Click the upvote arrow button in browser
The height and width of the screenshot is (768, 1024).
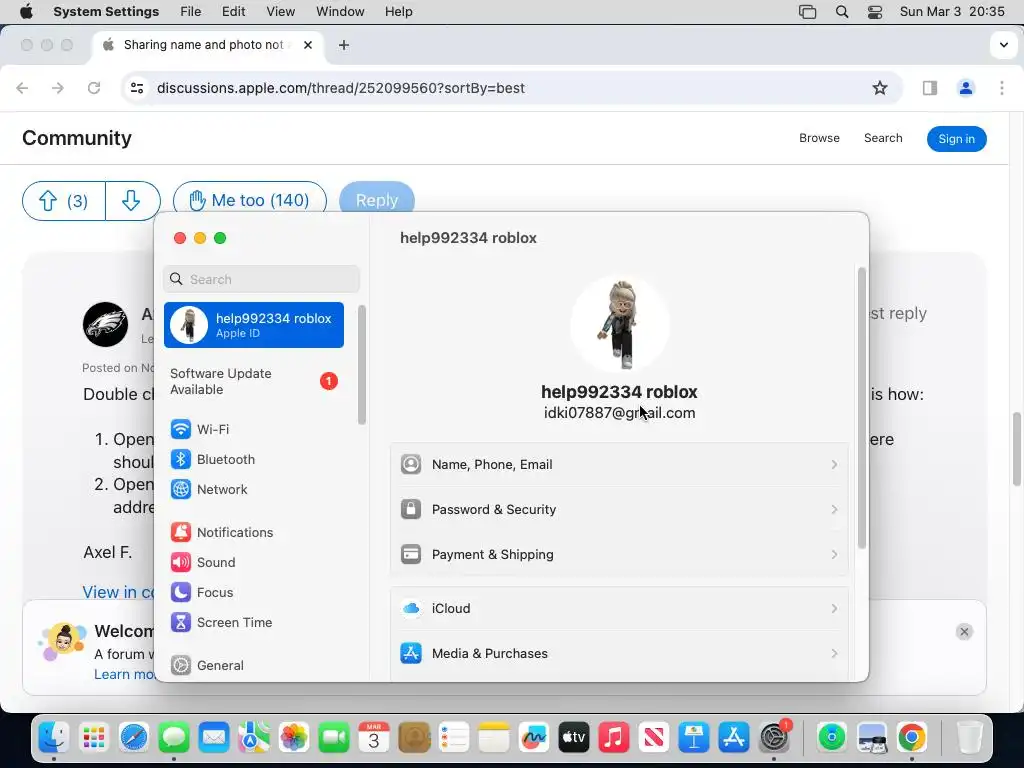[x=63, y=200]
